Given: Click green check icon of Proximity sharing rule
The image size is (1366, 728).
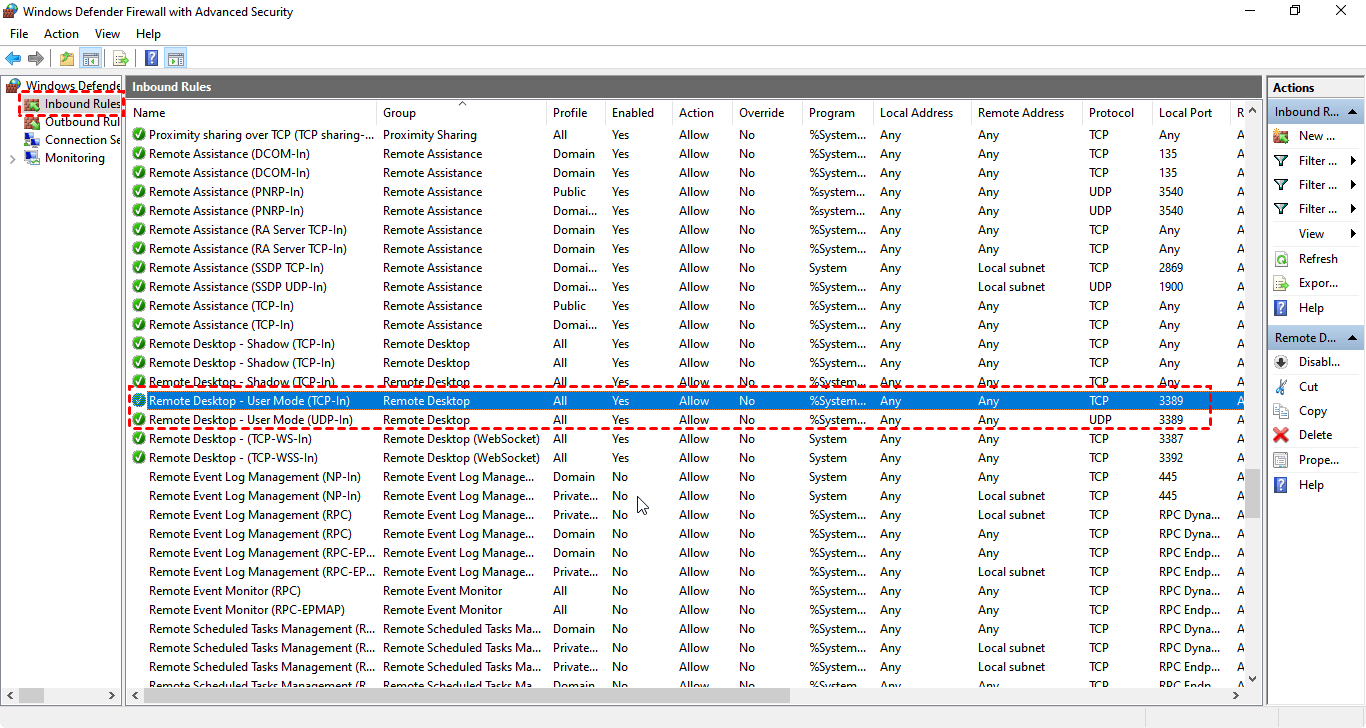Looking at the screenshot, I should [139, 135].
